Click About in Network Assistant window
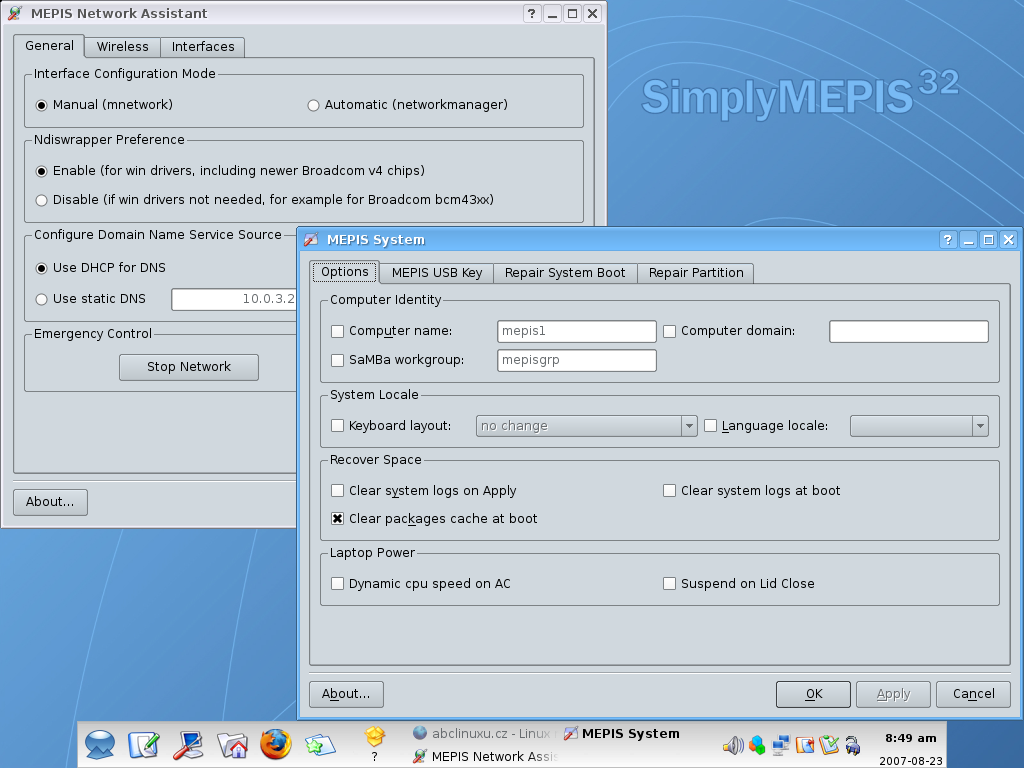This screenshot has height=768, width=1024. tap(50, 502)
